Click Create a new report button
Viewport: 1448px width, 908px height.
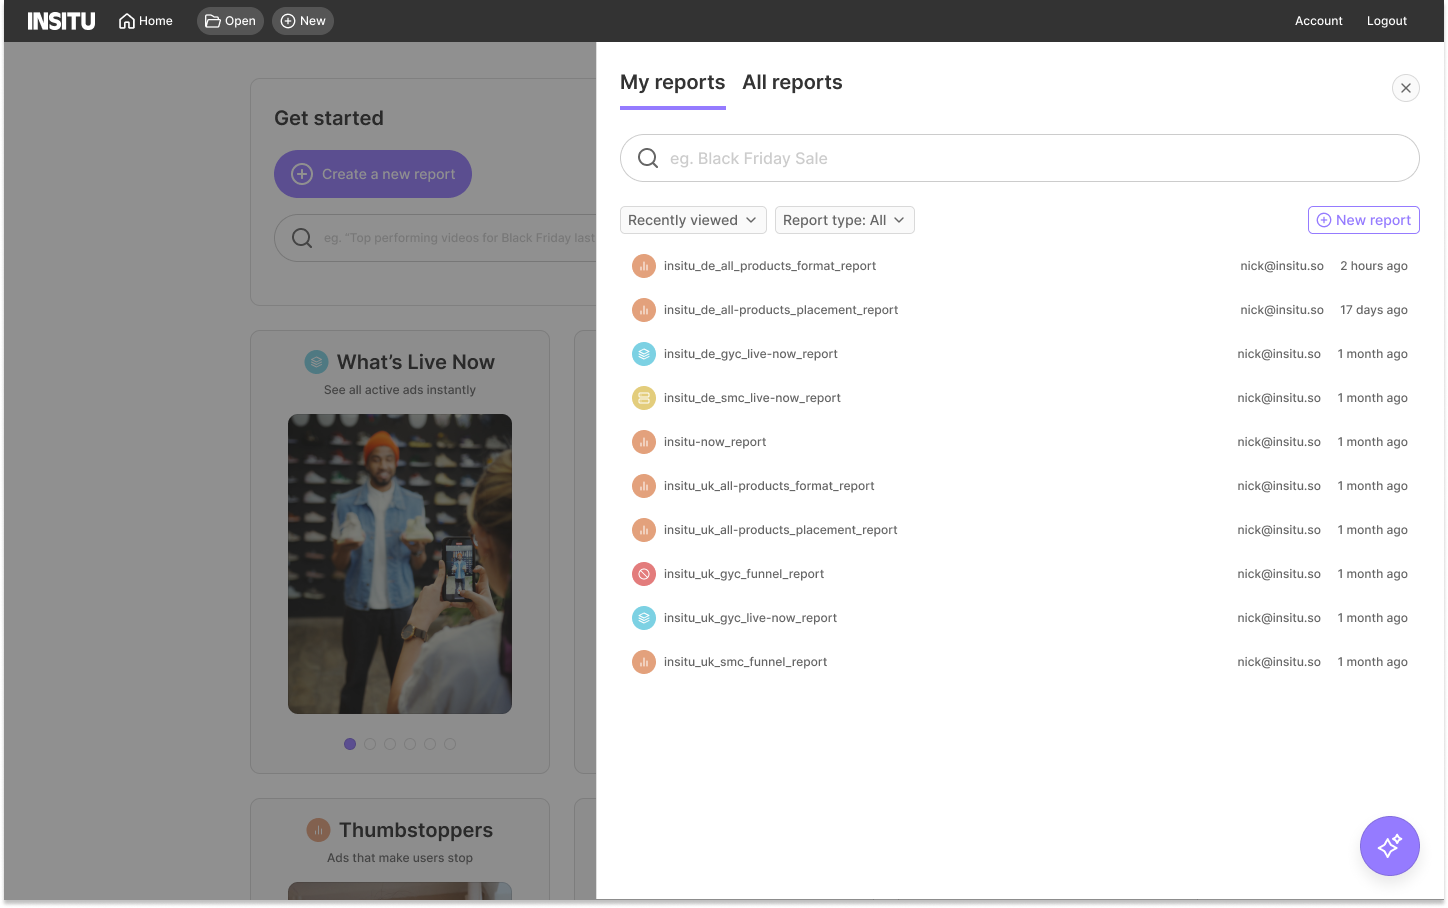(373, 174)
